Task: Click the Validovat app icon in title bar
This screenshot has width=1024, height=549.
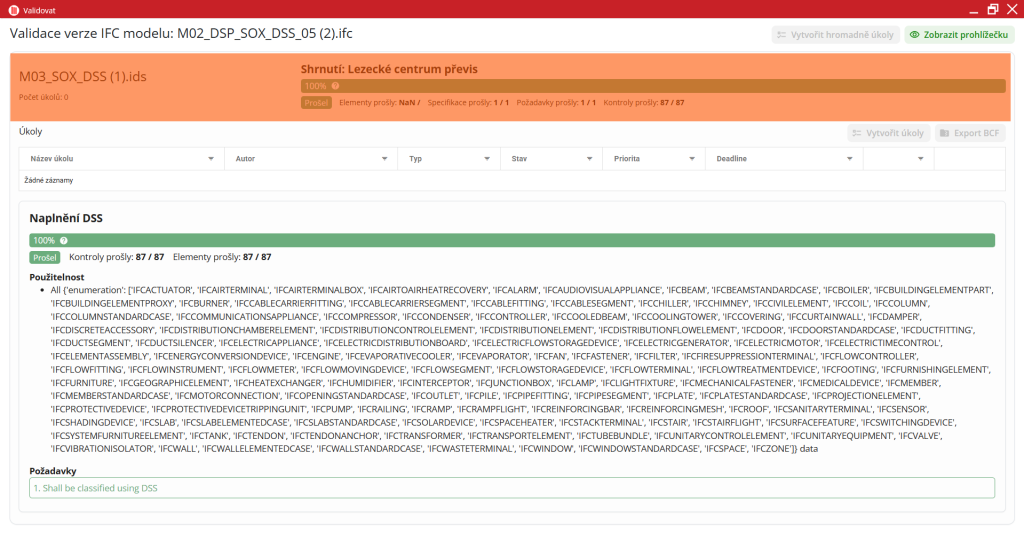Action: 12,9
